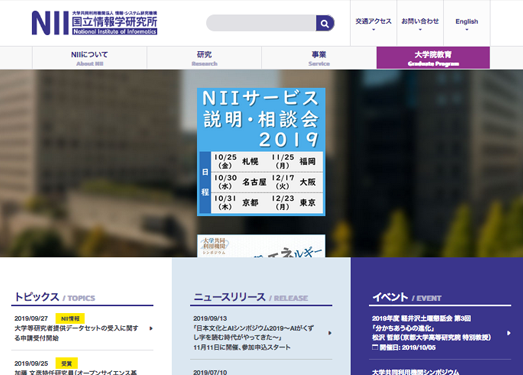Click the search magnifier button

pos(325,23)
